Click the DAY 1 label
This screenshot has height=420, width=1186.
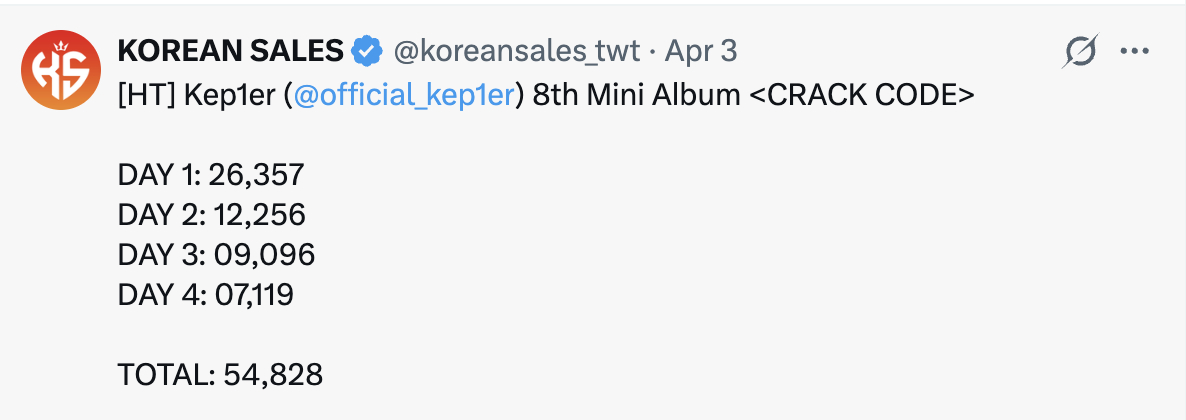[156, 175]
